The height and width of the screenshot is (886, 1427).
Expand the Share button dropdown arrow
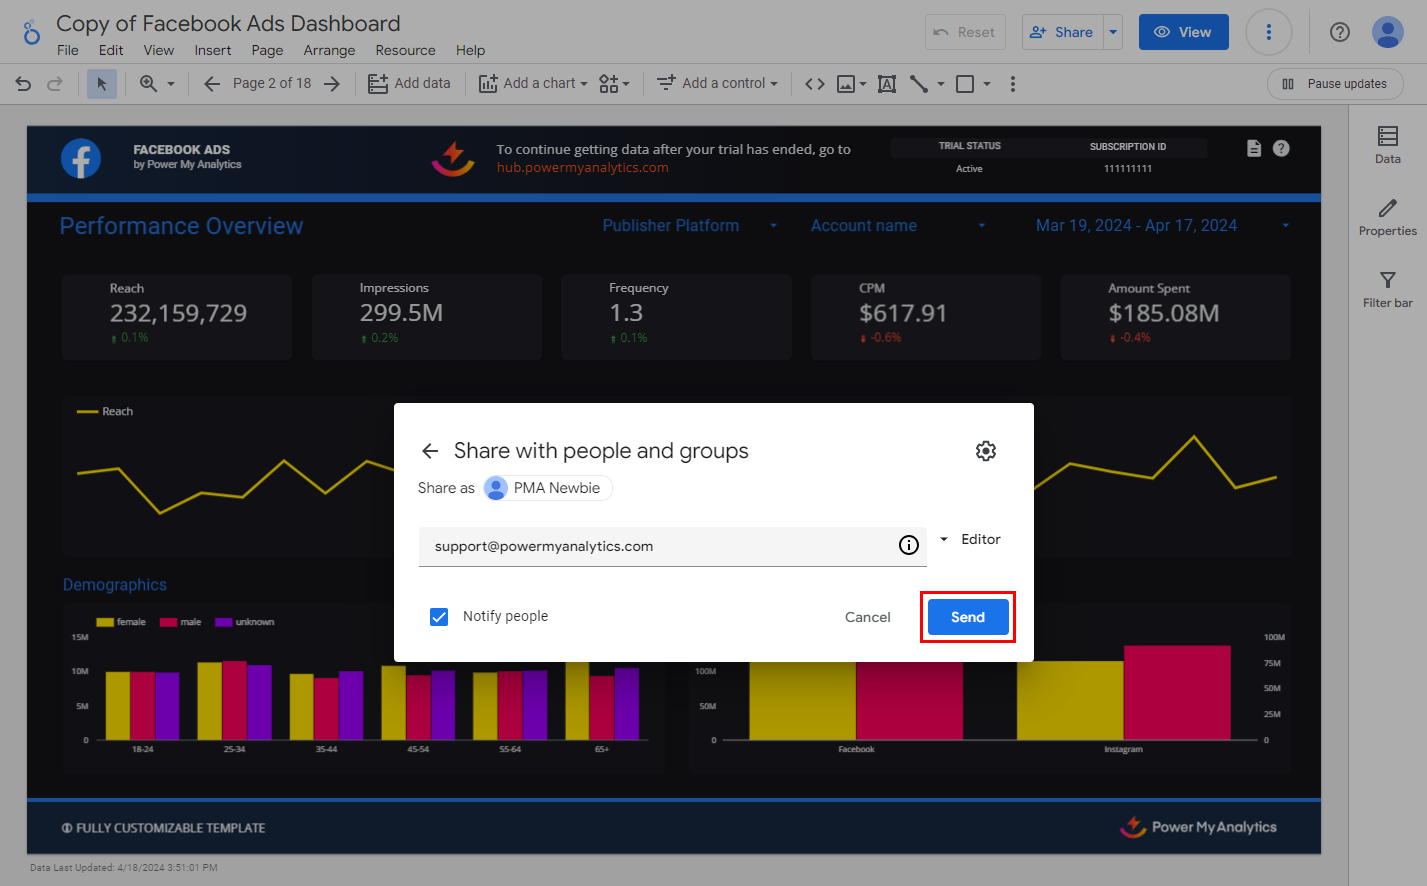tap(1113, 32)
